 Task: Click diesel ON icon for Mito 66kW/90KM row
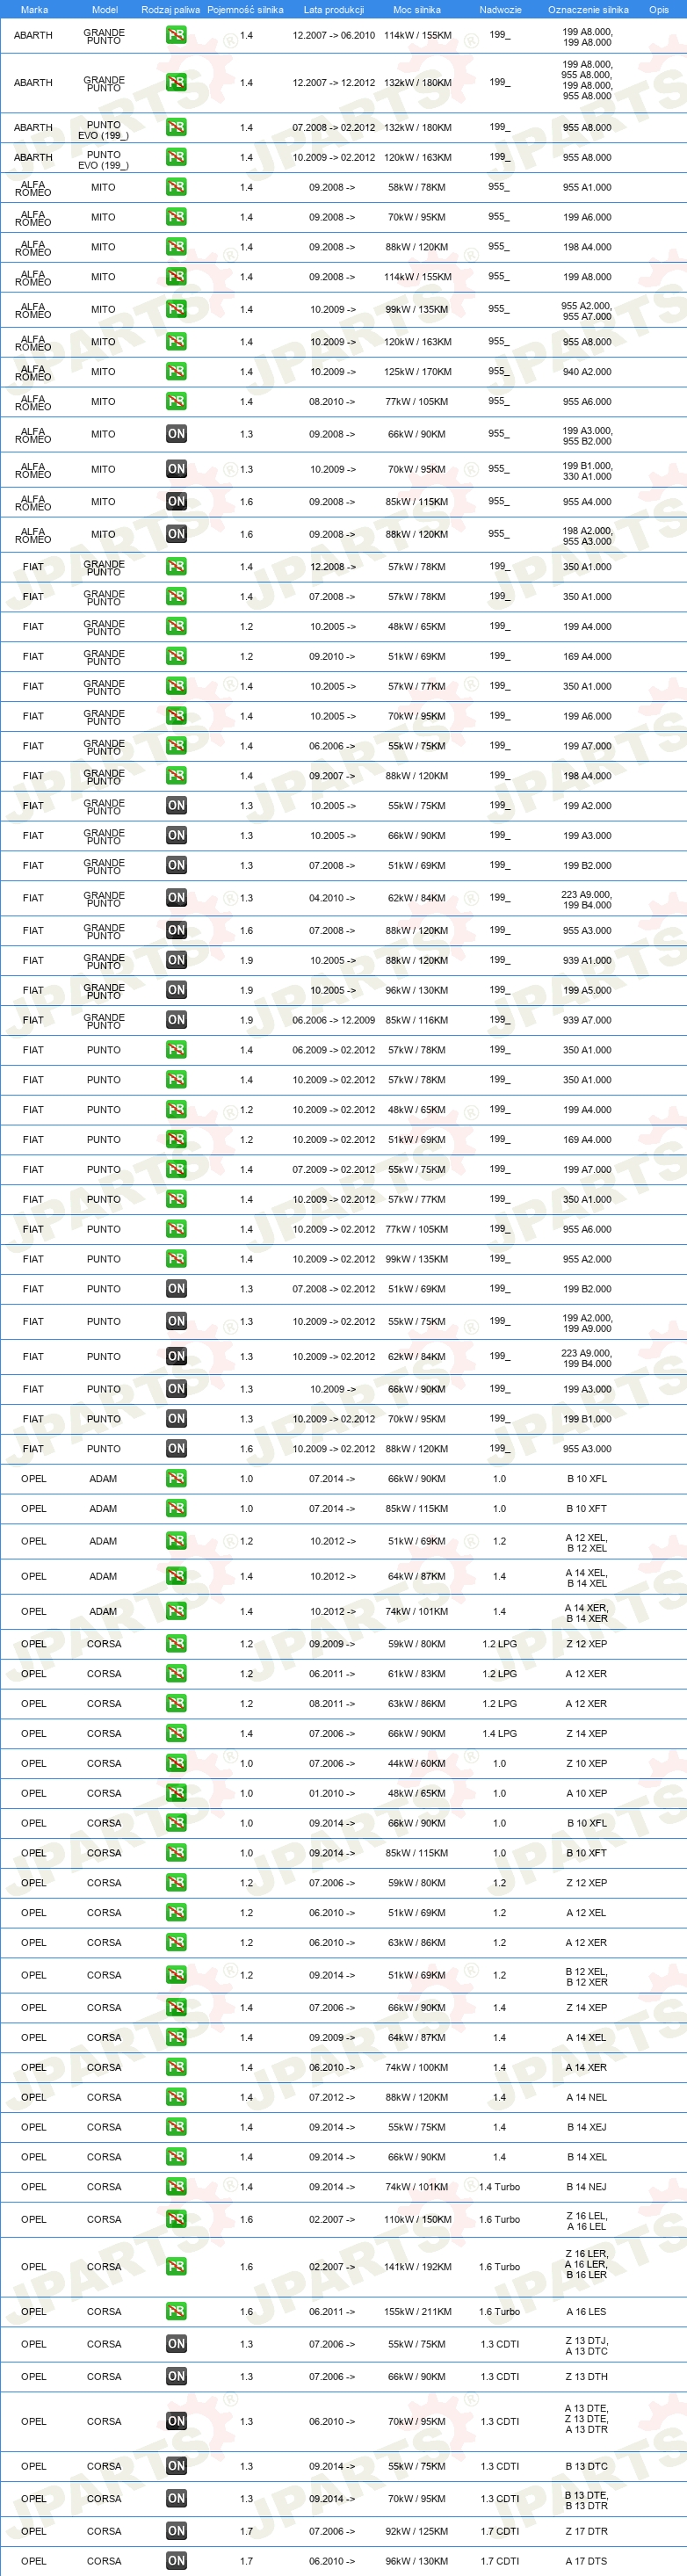[x=176, y=434]
